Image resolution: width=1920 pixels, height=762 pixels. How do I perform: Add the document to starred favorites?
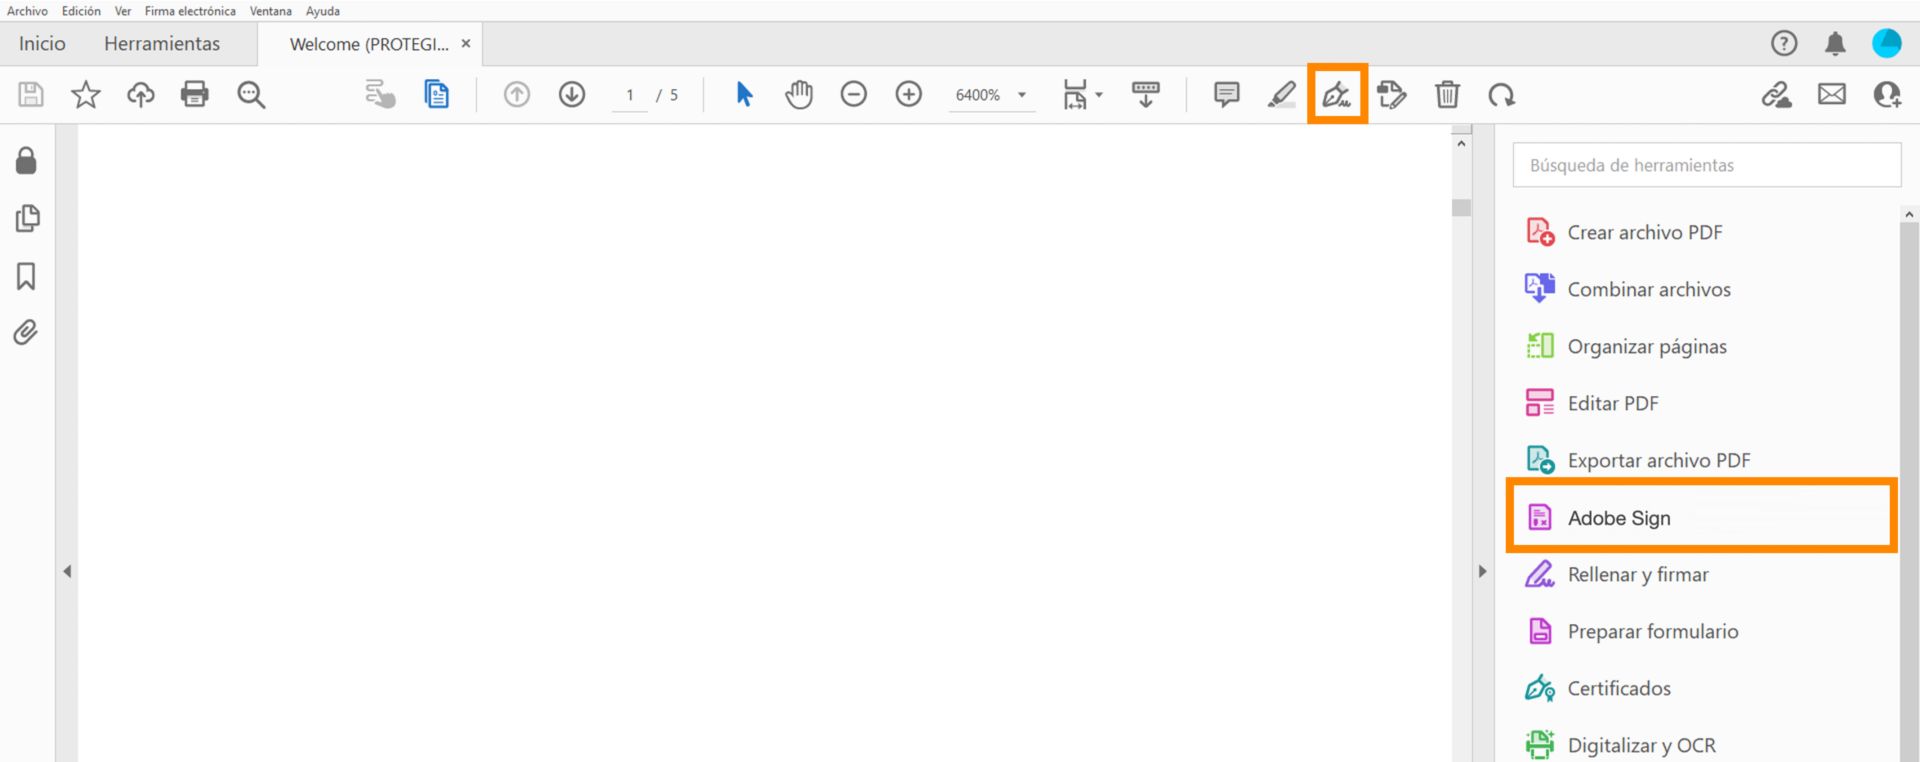(x=86, y=95)
